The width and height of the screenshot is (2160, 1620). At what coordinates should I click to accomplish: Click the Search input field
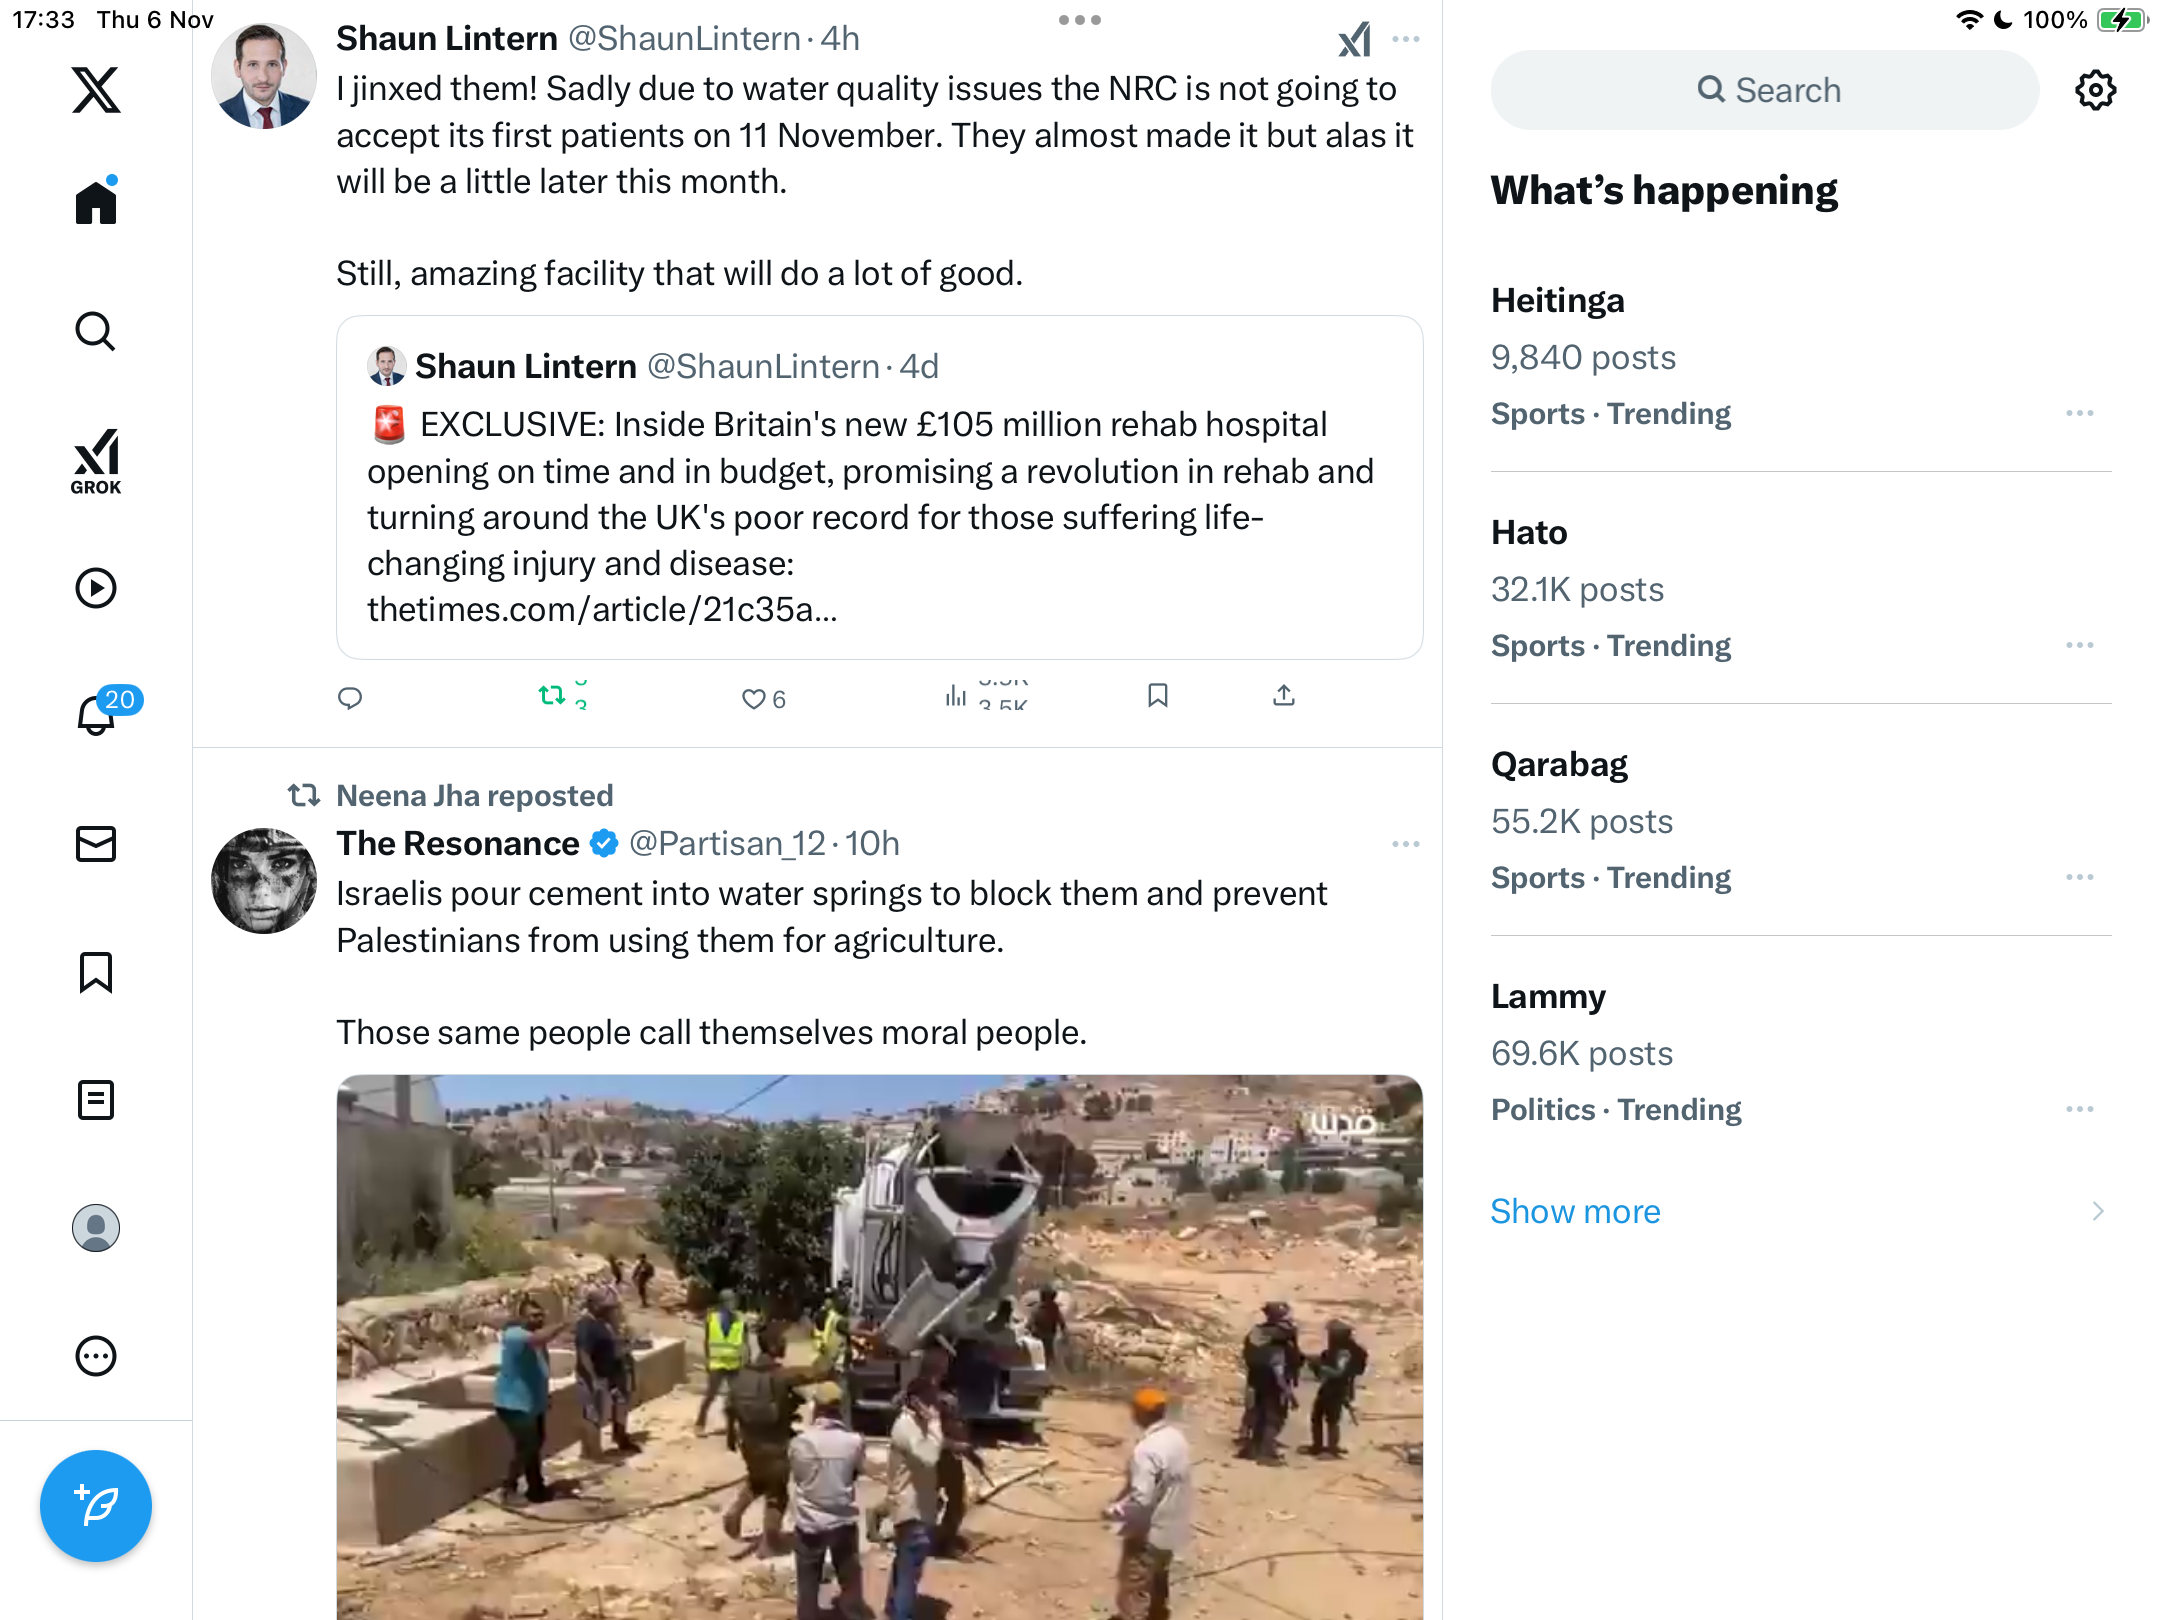(x=1765, y=90)
